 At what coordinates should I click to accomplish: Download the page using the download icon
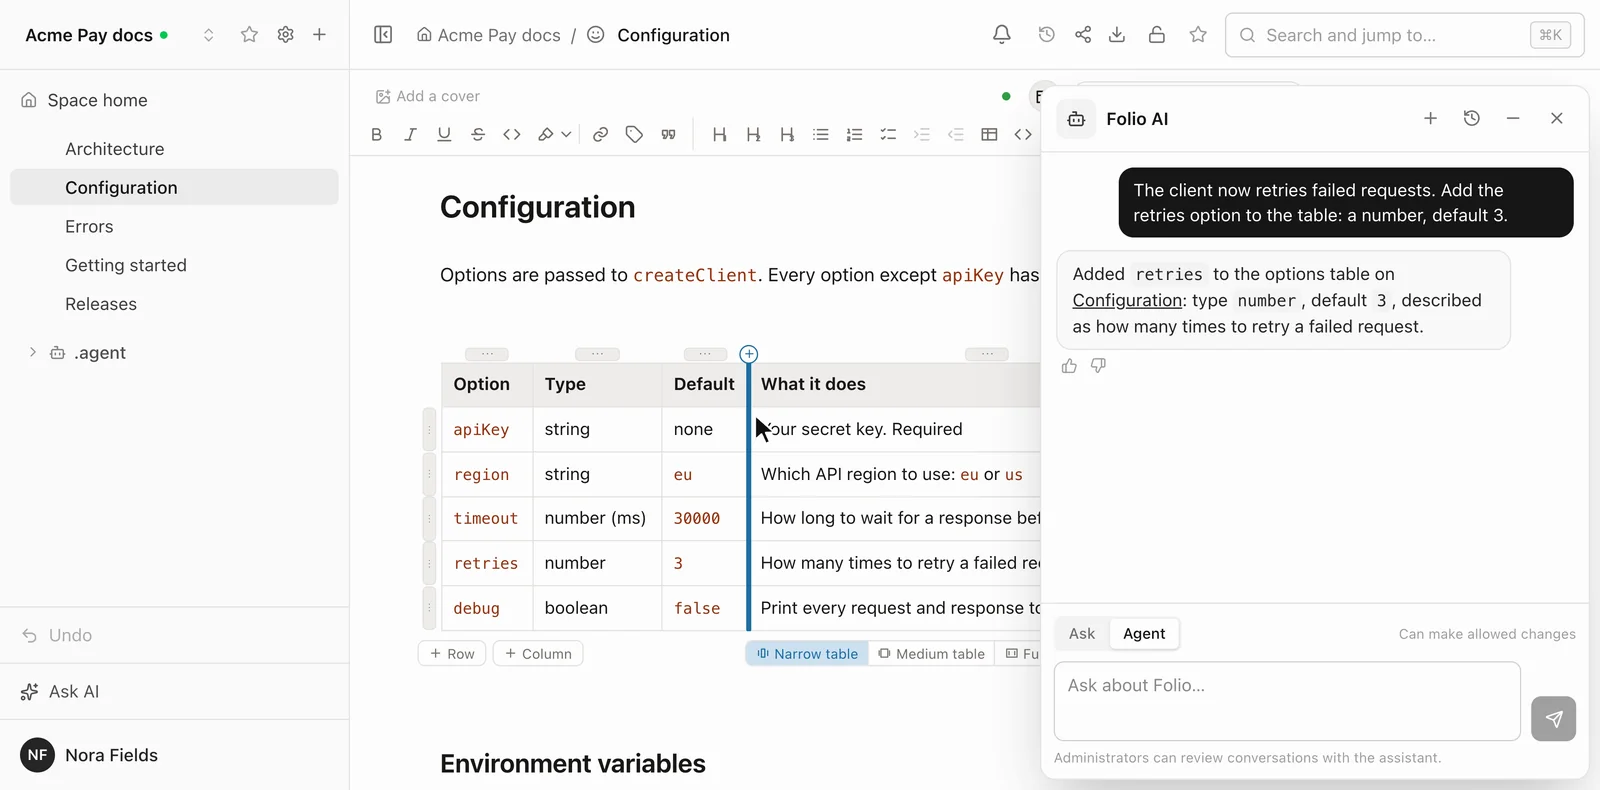[1117, 35]
